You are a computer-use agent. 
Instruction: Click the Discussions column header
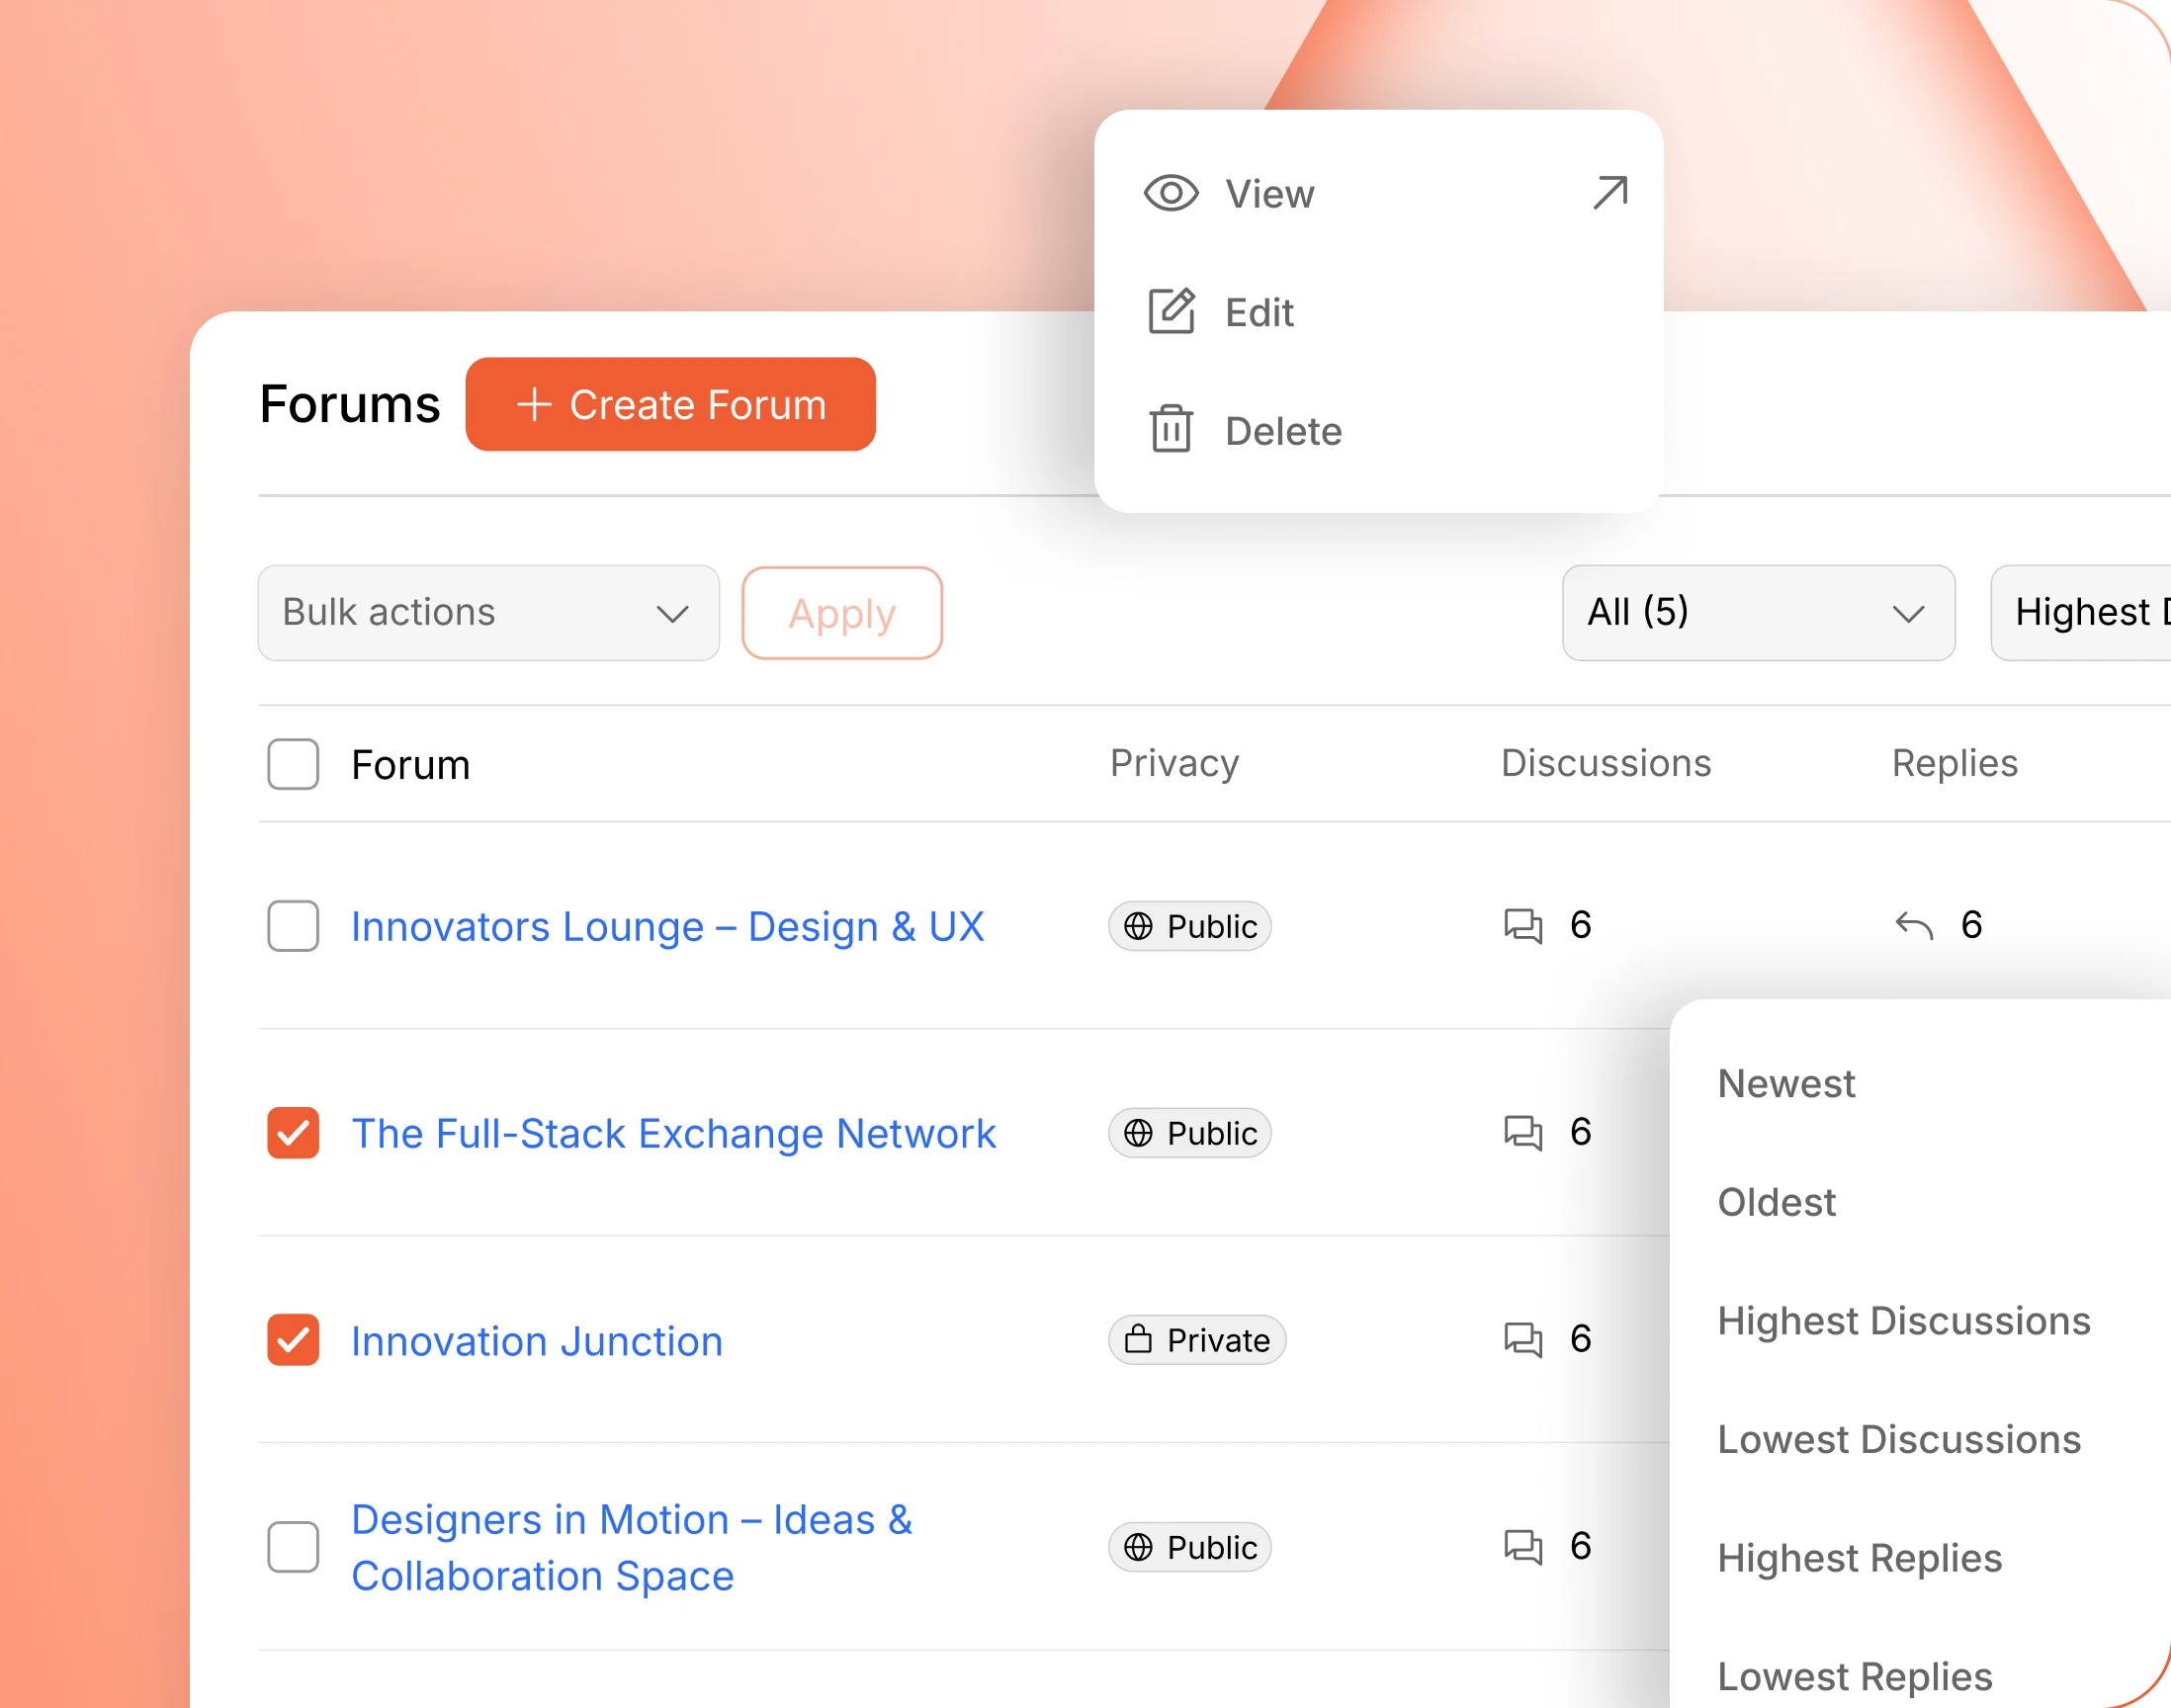[x=1606, y=763]
